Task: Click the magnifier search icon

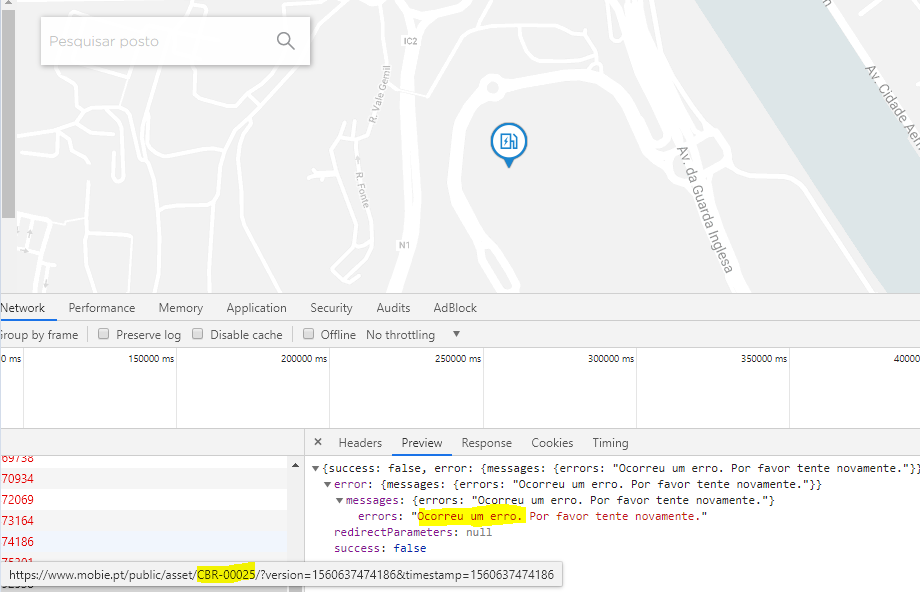Action: click(x=285, y=41)
